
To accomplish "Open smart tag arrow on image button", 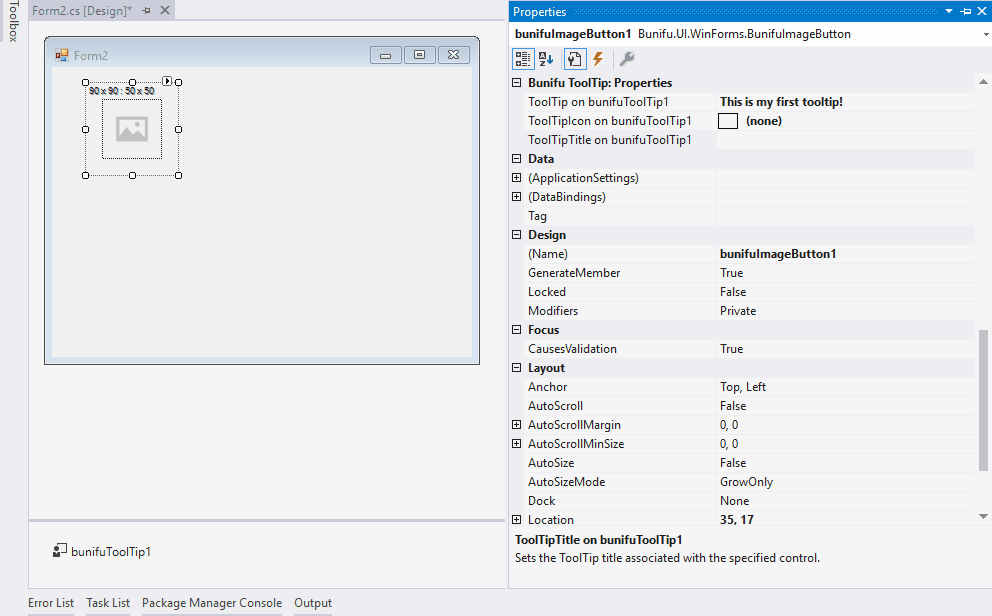I will (x=168, y=81).
